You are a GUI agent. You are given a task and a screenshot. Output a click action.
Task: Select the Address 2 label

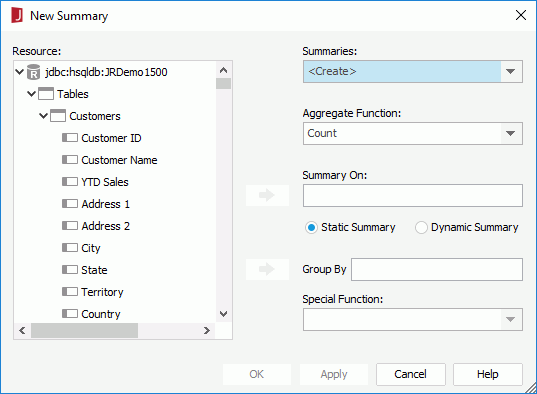pos(105,226)
